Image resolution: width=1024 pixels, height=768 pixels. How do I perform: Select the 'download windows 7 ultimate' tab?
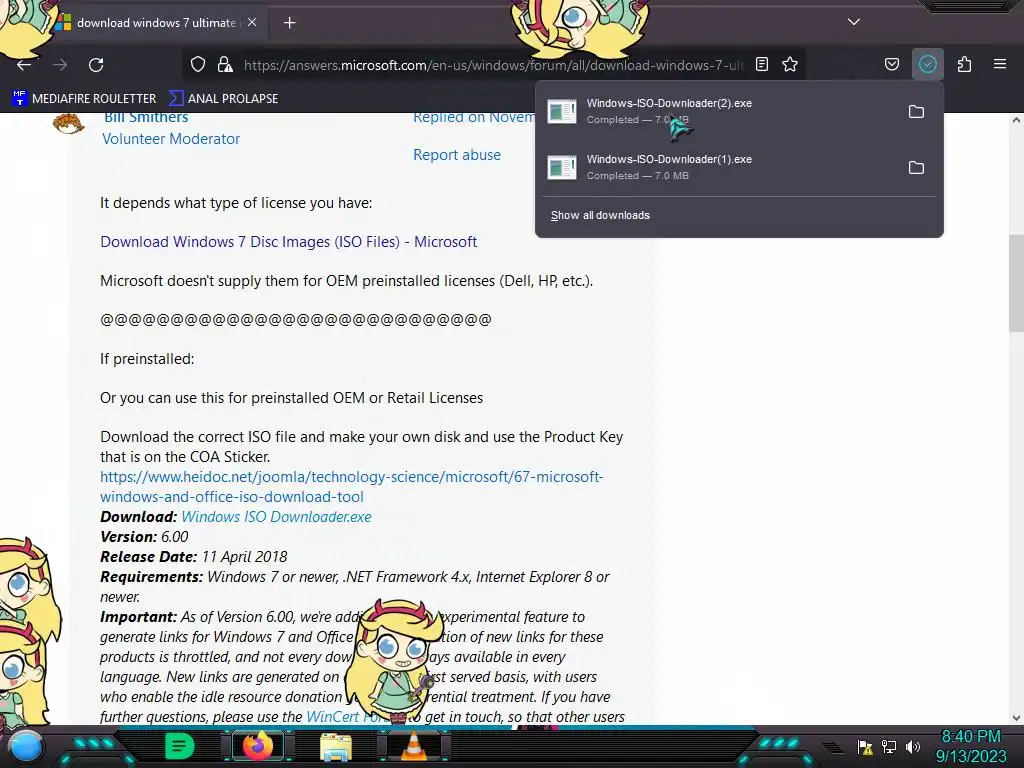(x=155, y=23)
